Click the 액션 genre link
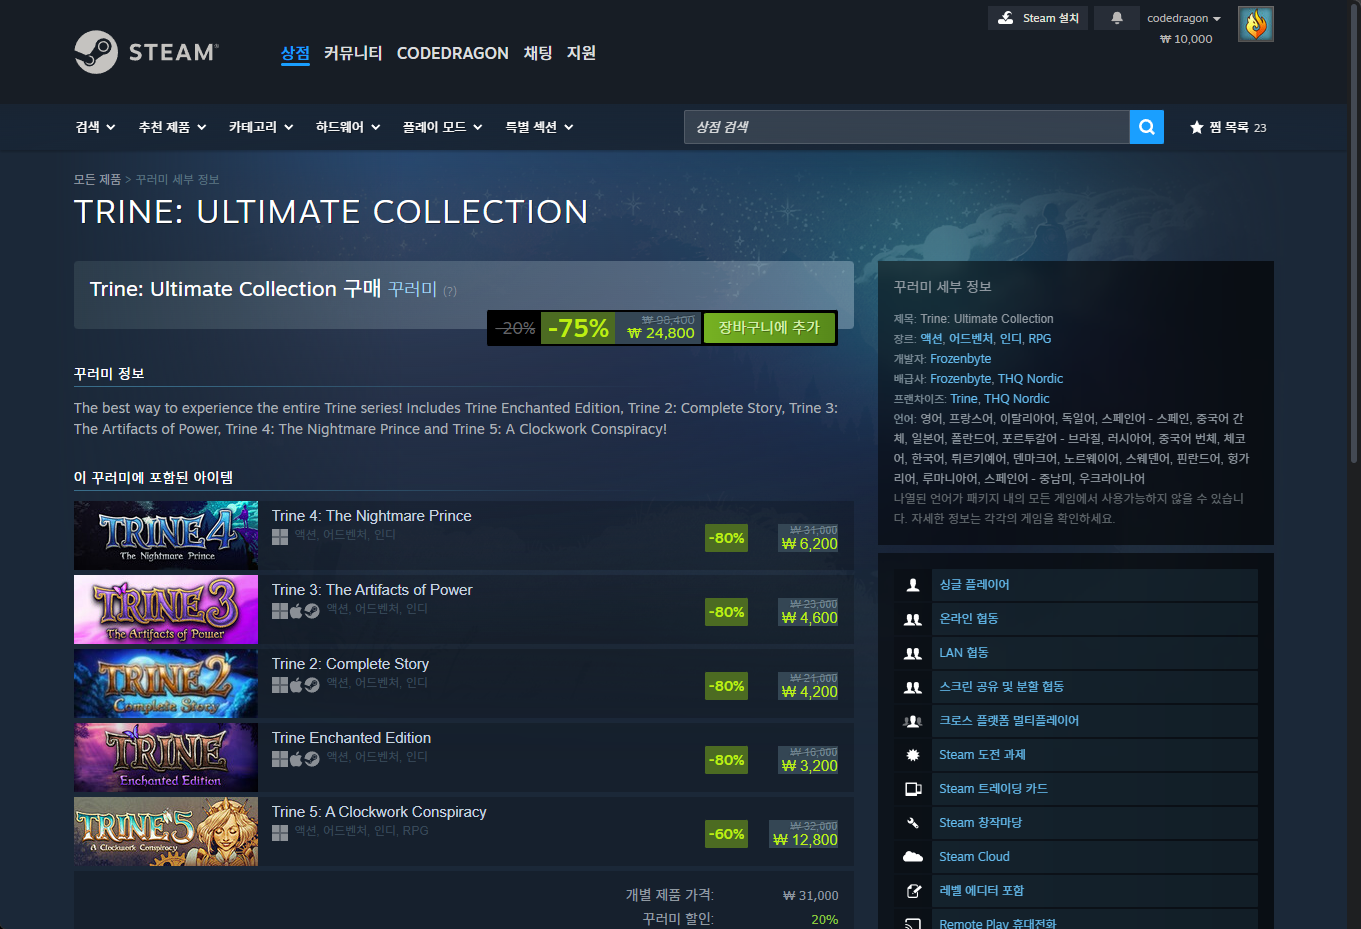This screenshot has height=929, width=1361. 931,339
